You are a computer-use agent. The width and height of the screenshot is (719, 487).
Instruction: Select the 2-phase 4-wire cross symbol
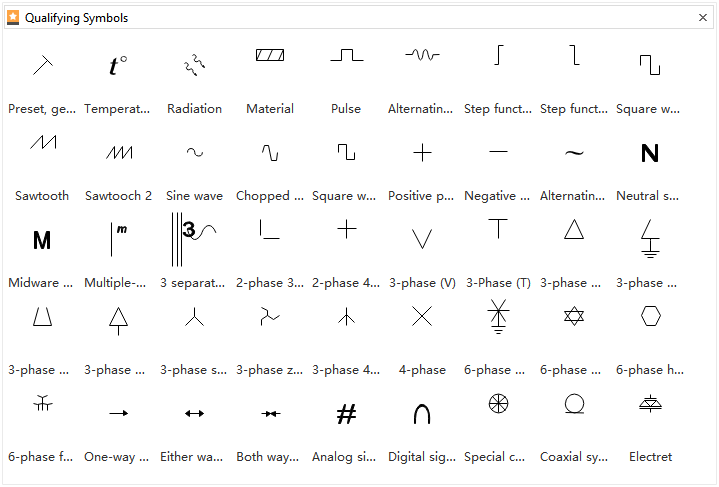347,229
